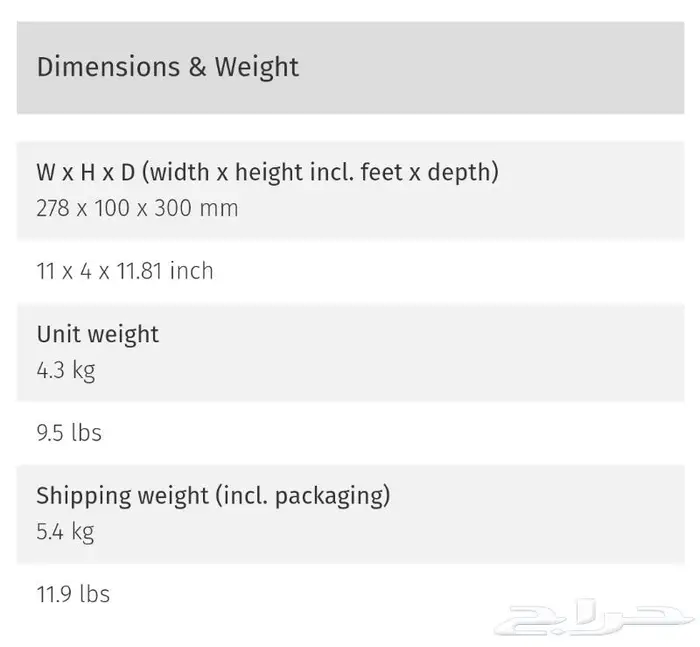Select the 11 x 4 x 11.81 inch row
This screenshot has width=700, height=647.
pos(350,271)
